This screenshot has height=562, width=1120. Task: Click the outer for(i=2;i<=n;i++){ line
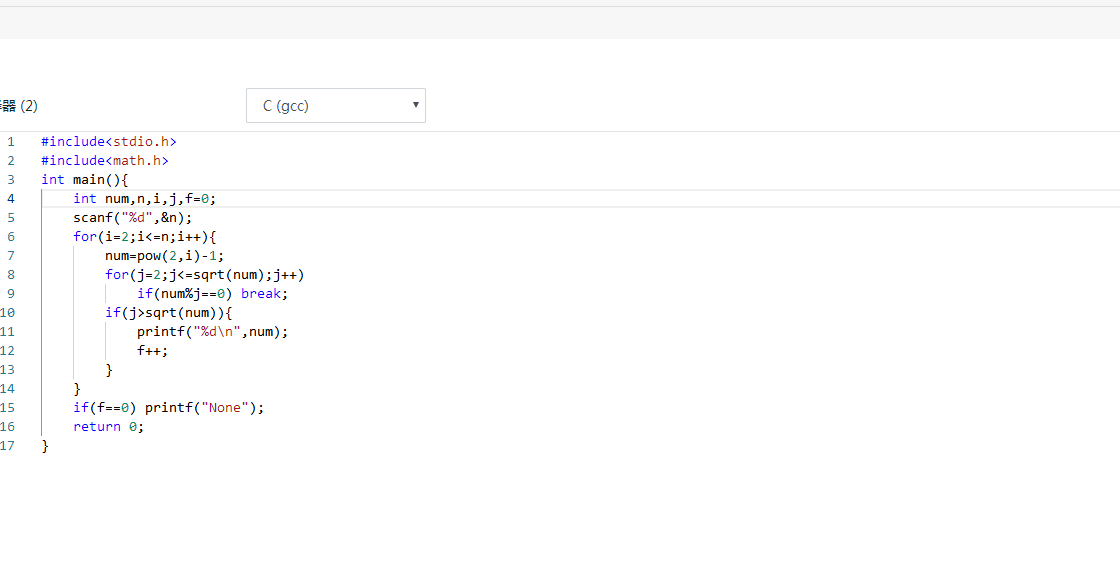click(x=144, y=237)
